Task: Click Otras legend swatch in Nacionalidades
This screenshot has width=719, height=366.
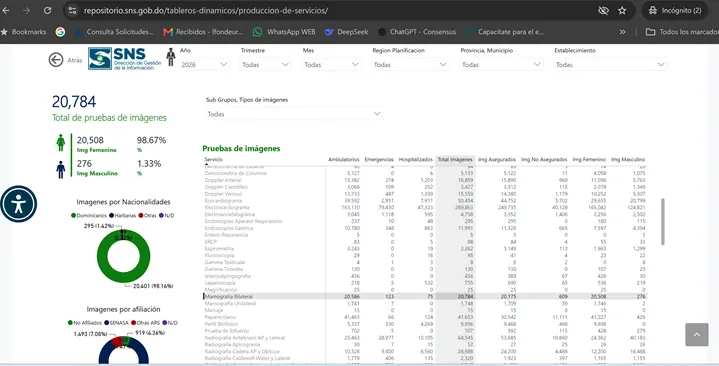Action: [141, 216]
